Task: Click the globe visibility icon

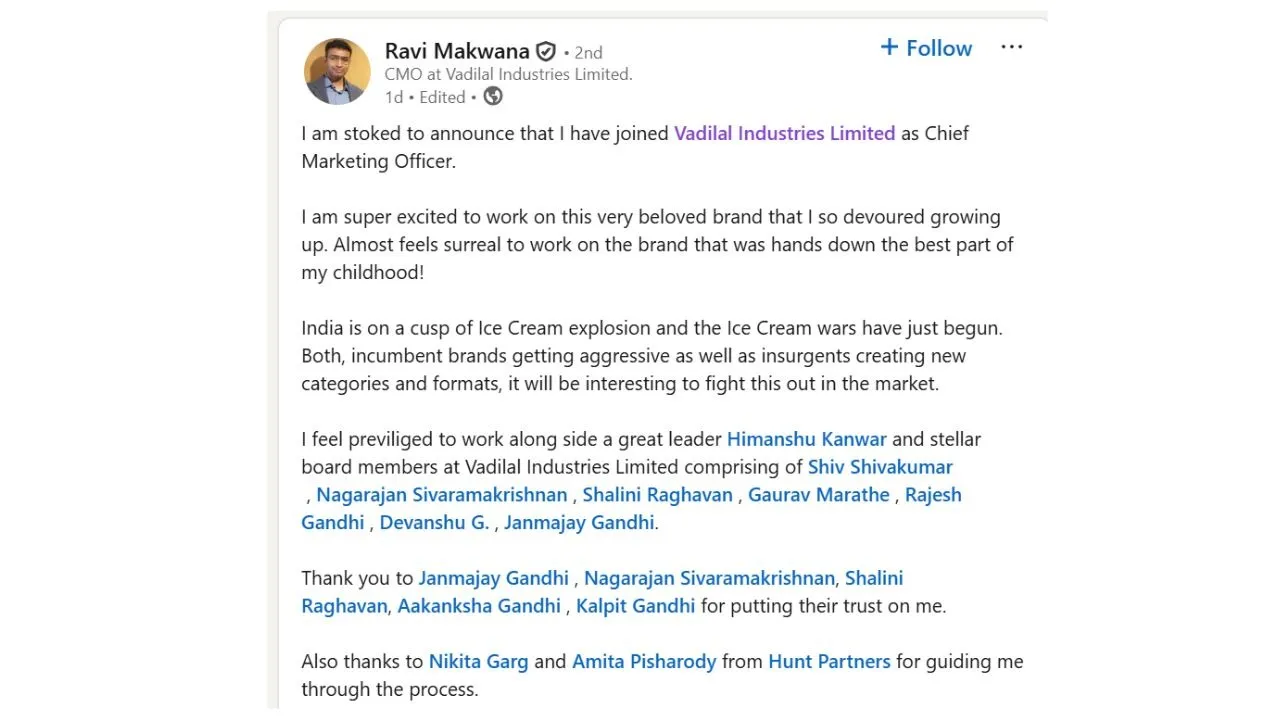Action: coord(493,97)
